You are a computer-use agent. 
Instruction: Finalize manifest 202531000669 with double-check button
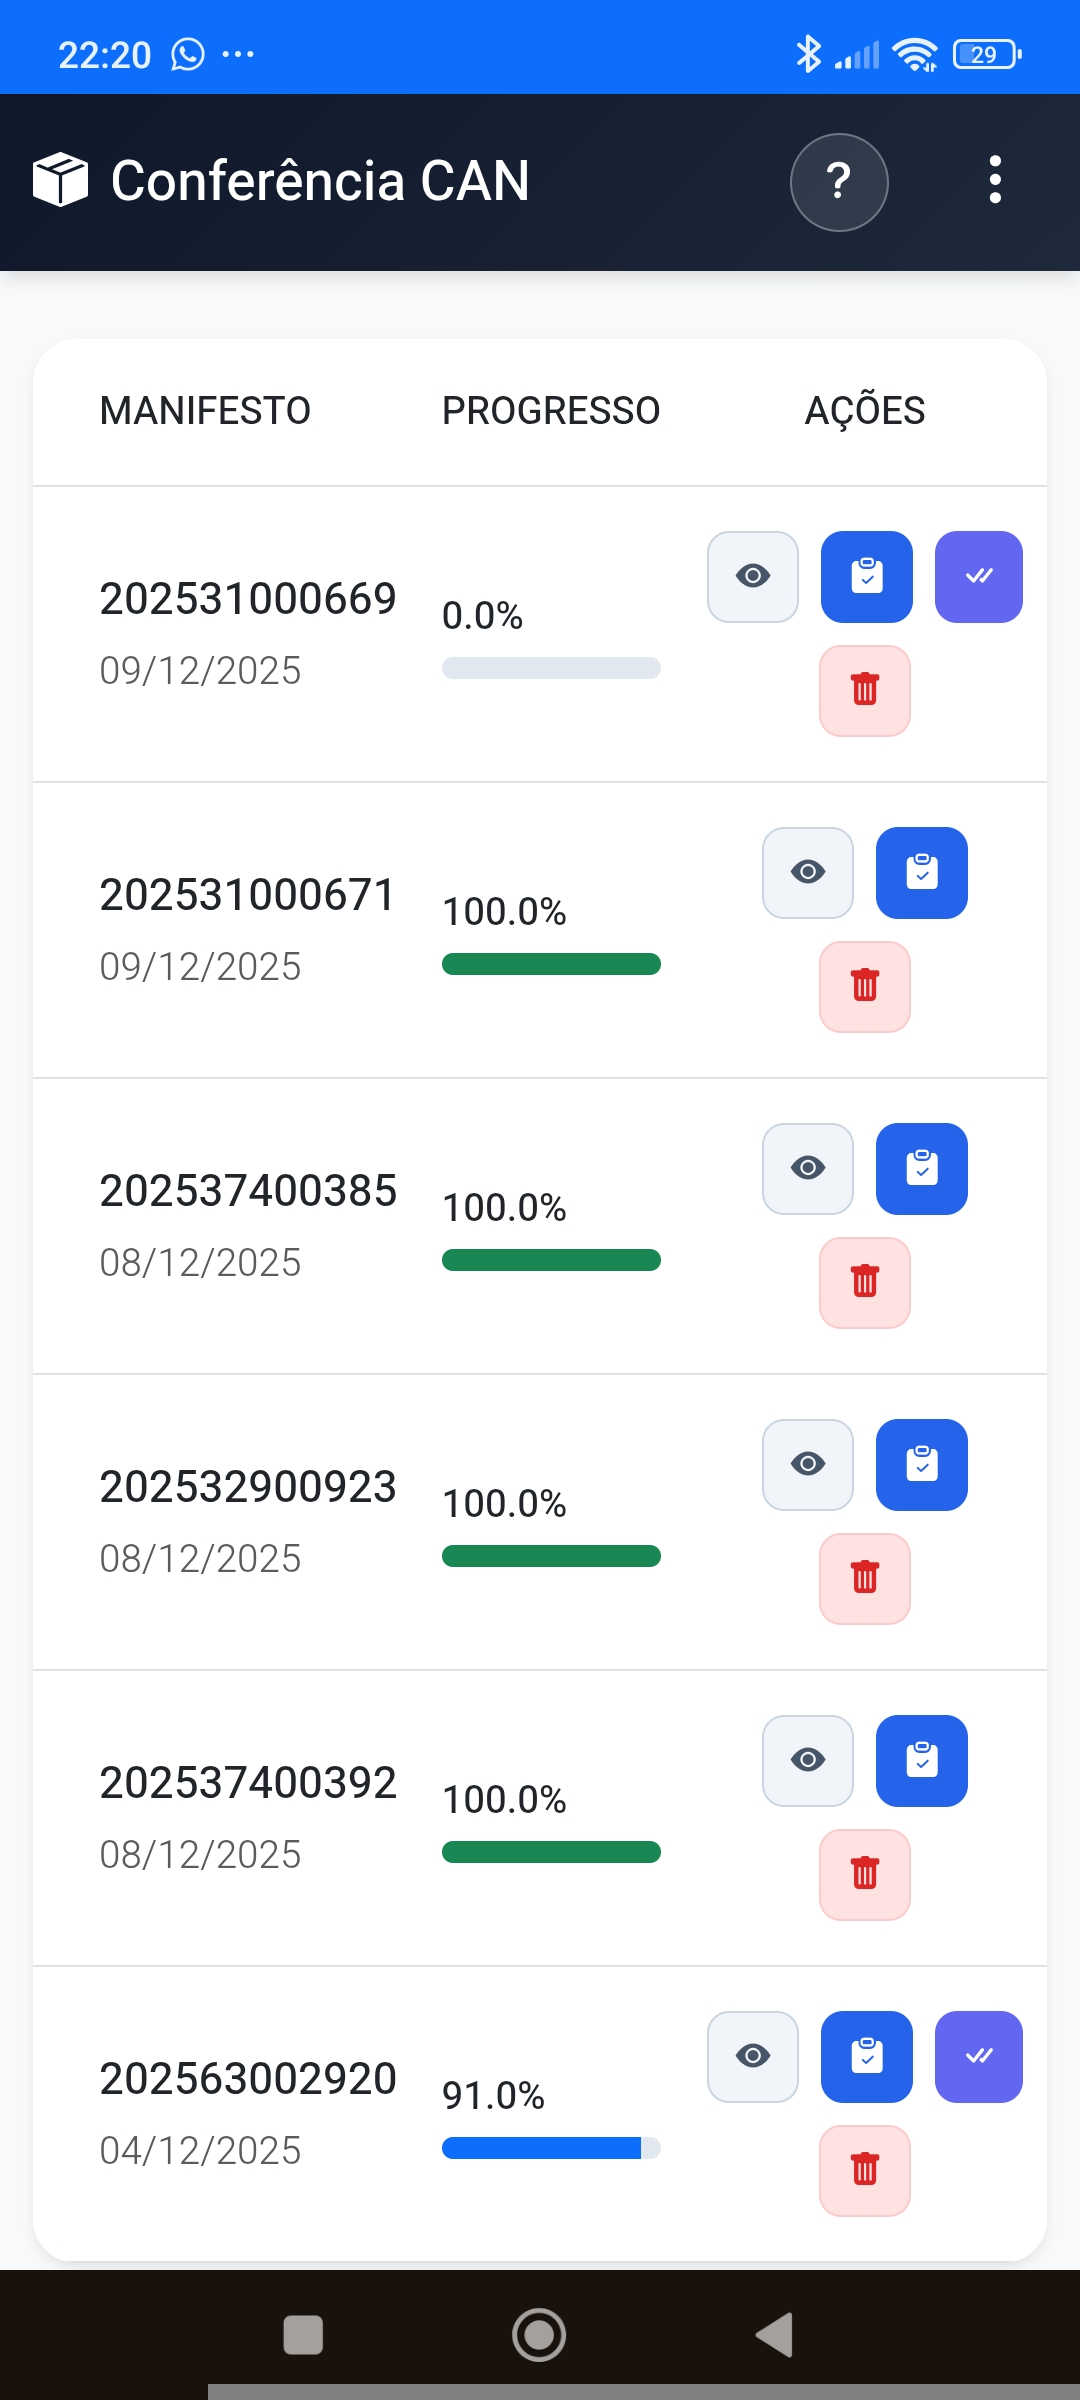click(x=978, y=577)
